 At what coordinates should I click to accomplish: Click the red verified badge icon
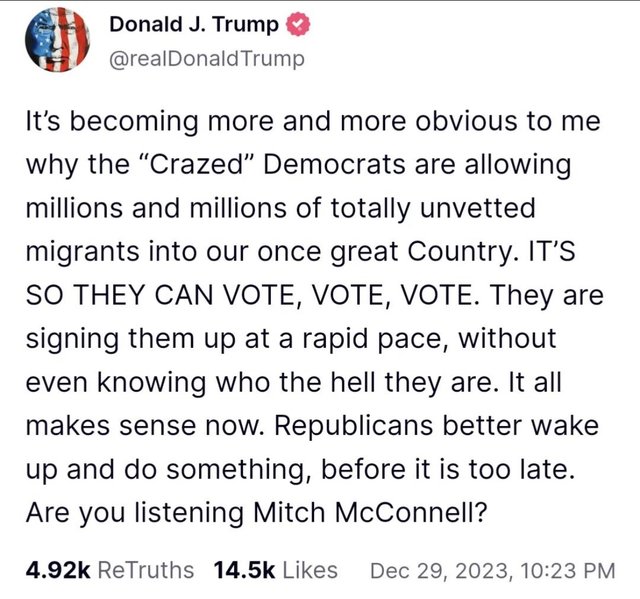click(x=296, y=23)
